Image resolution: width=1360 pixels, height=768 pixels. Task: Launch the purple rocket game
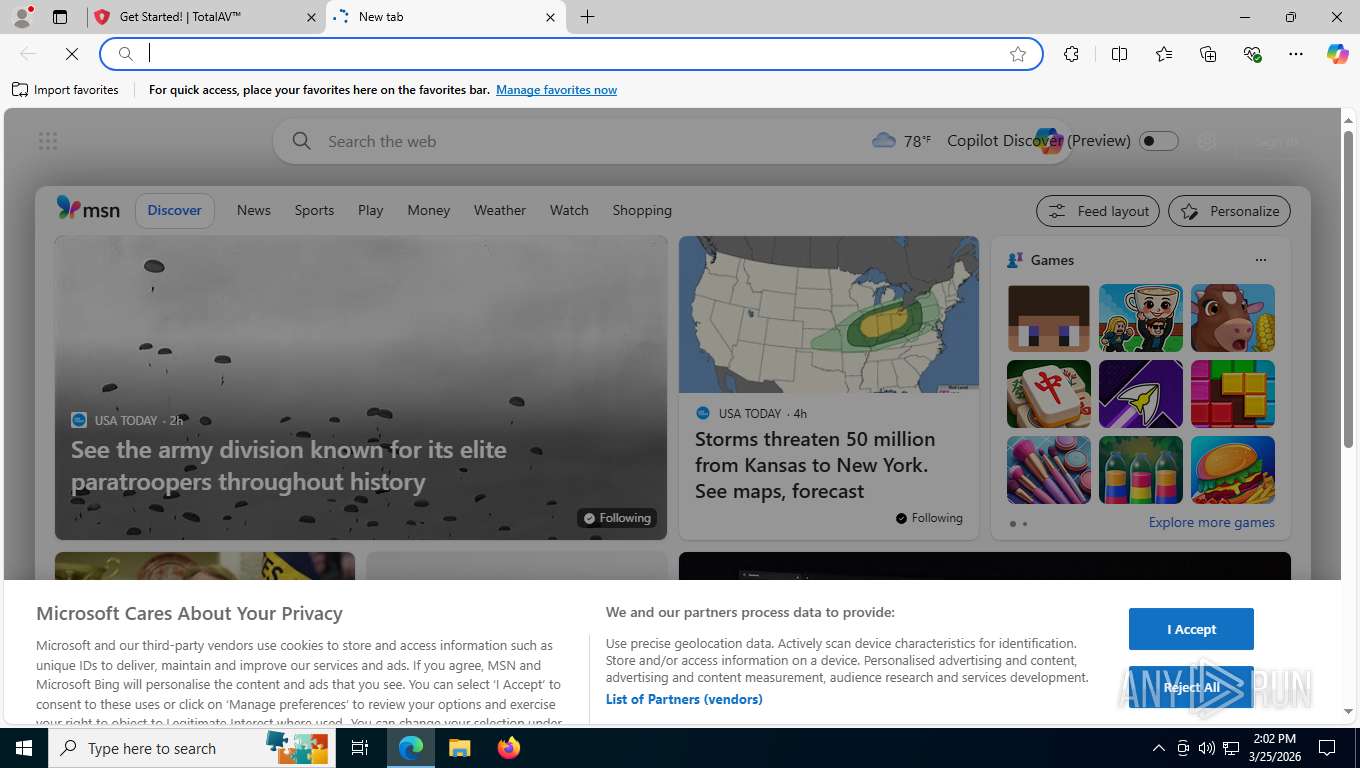(x=1141, y=394)
